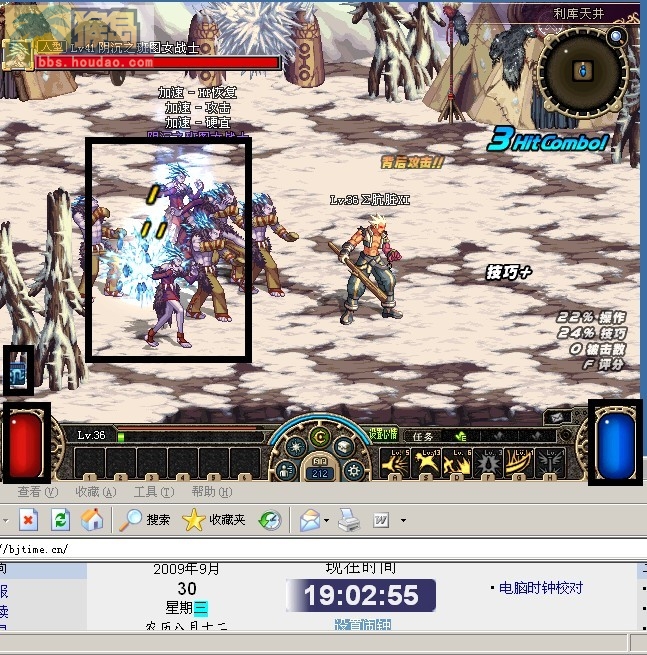
Task: Select empty quick item slot 6
Action: point(245,463)
